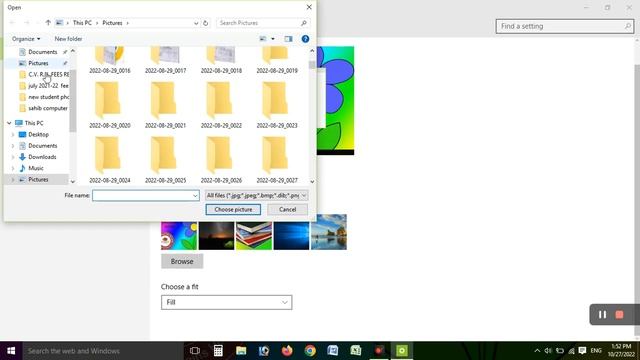Open the help icon in Open dialog
The height and width of the screenshot is (360, 640).
coord(305,39)
